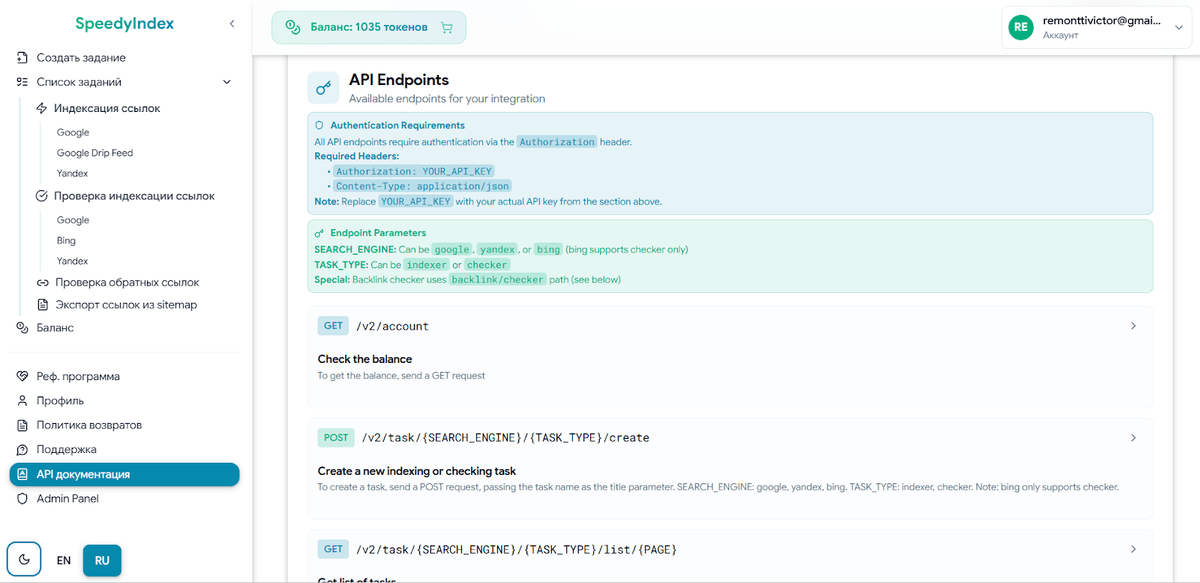Image resolution: width=1200 pixels, height=583 pixels.
Task: Expand the Список заданий section chevron
Action: tap(227, 82)
